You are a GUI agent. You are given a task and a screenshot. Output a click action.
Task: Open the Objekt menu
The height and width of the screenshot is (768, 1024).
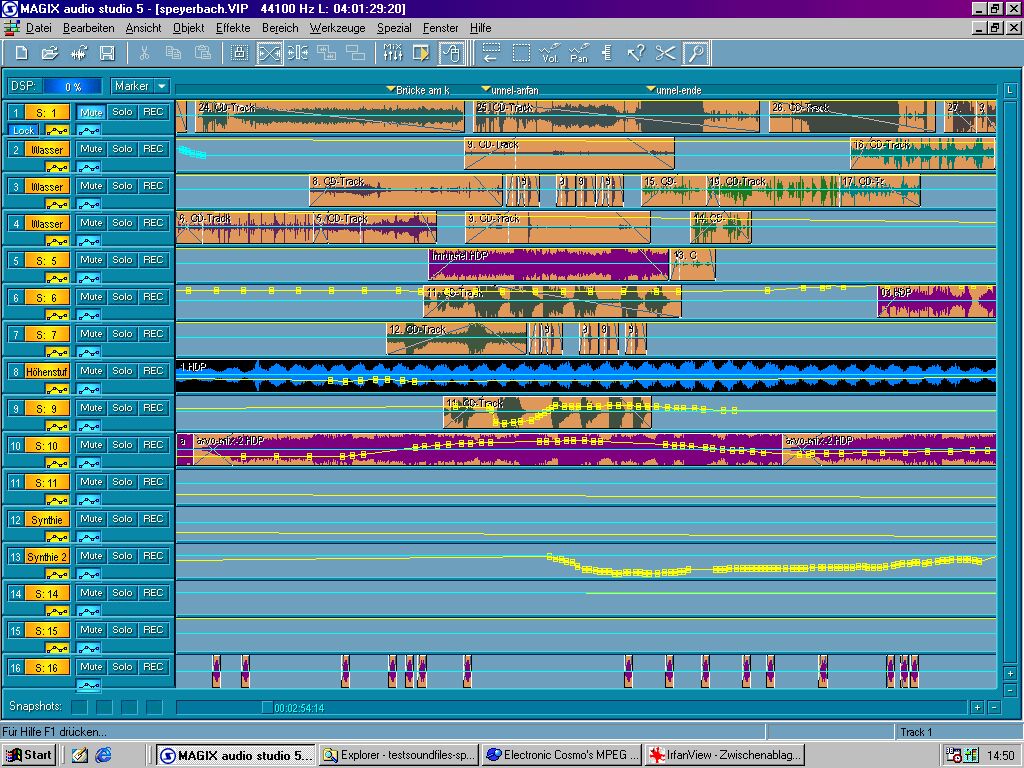[188, 28]
